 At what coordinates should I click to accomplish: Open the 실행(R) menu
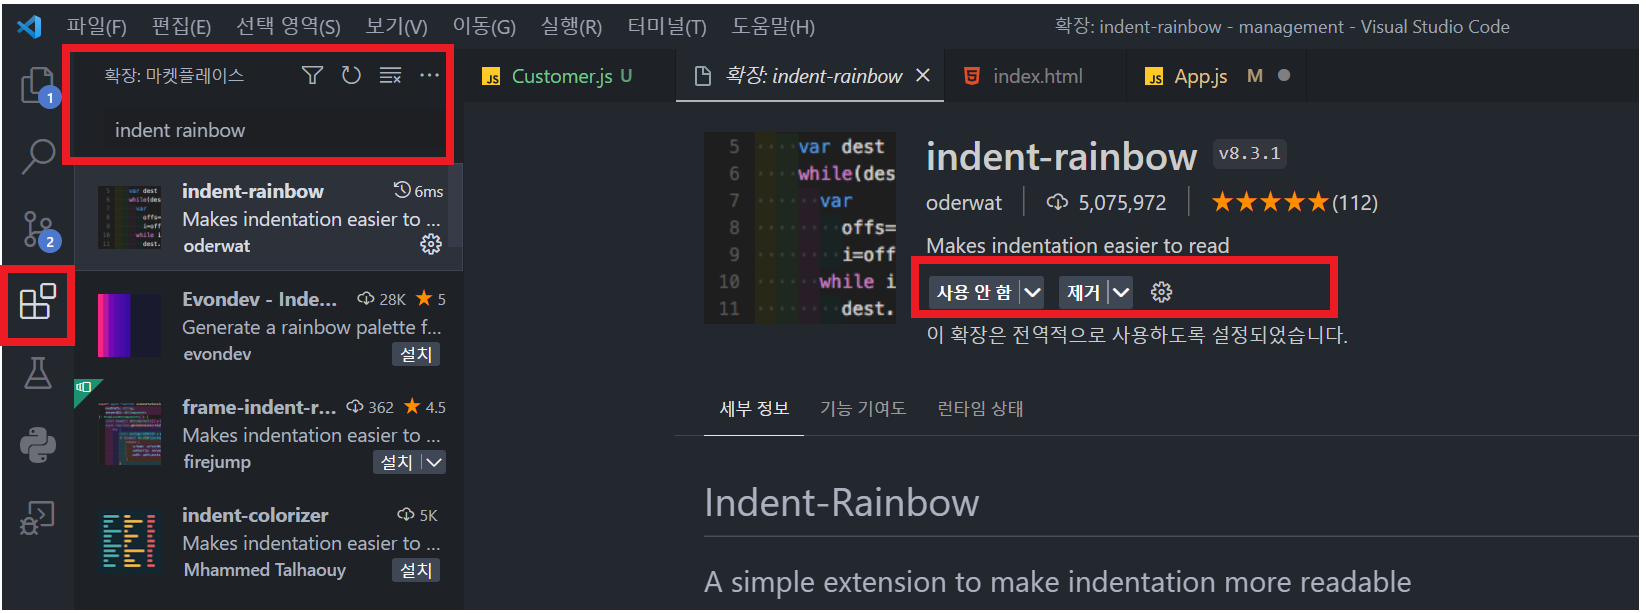click(x=571, y=26)
